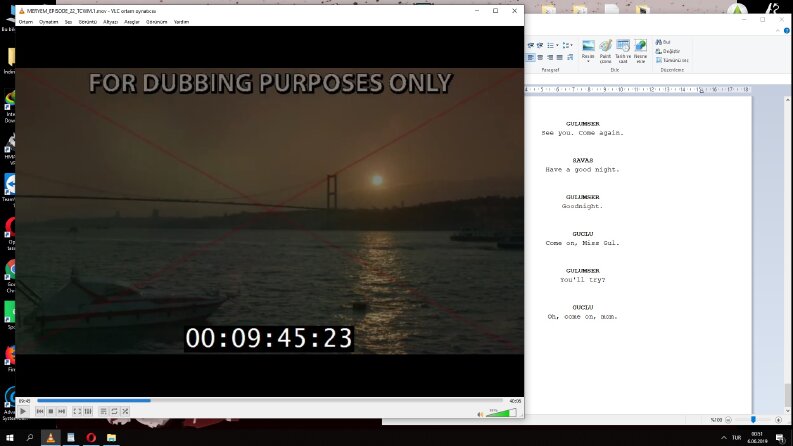
Task: Show the VLC playlist
Action: click(103, 412)
